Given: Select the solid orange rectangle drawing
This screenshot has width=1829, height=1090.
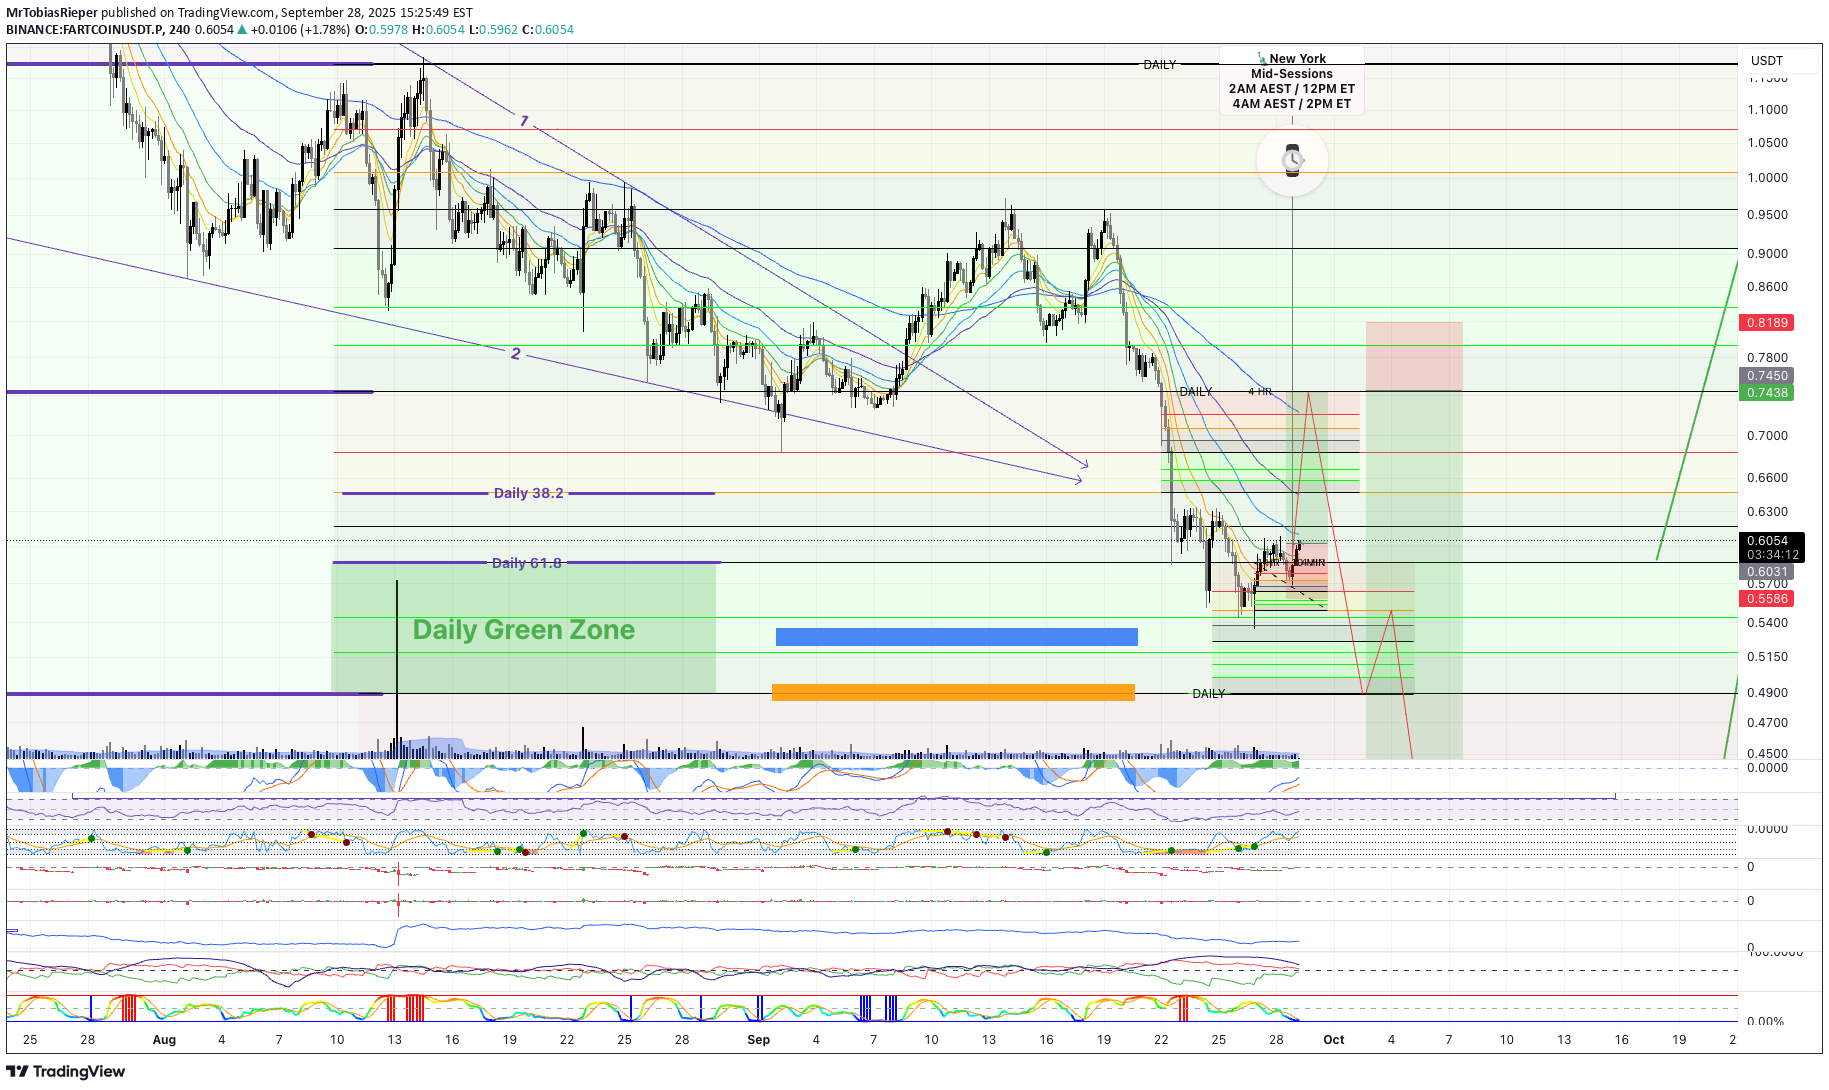Looking at the screenshot, I should pos(953,692).
